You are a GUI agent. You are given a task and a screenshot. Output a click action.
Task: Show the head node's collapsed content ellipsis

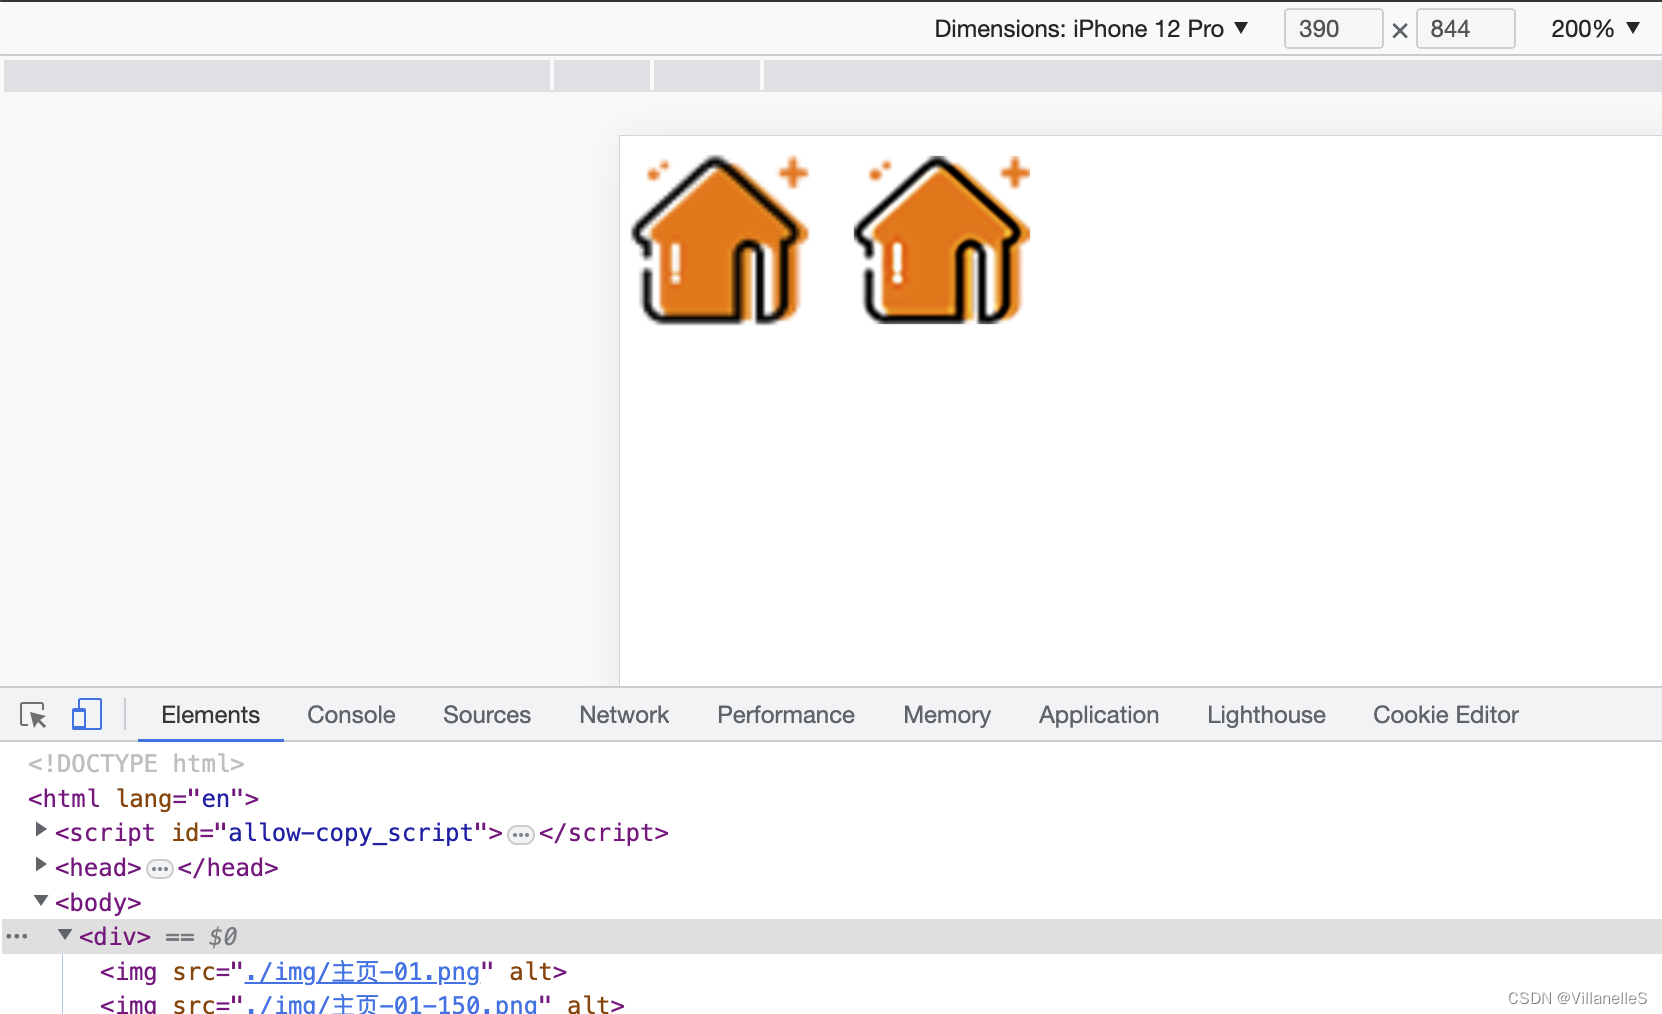coord(160,869)
